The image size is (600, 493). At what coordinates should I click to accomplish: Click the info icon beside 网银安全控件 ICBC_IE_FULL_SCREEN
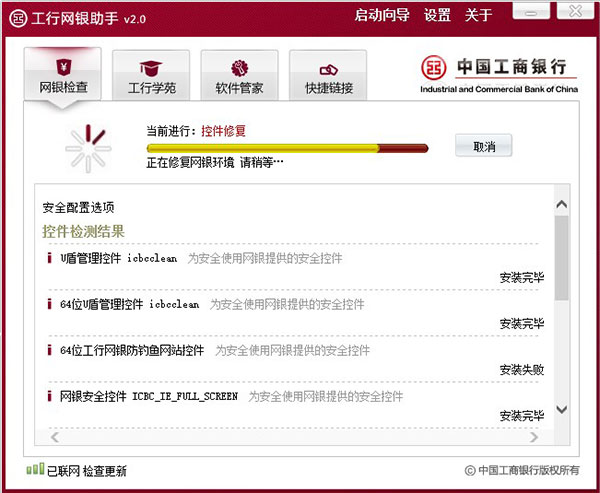click(49, 396)
